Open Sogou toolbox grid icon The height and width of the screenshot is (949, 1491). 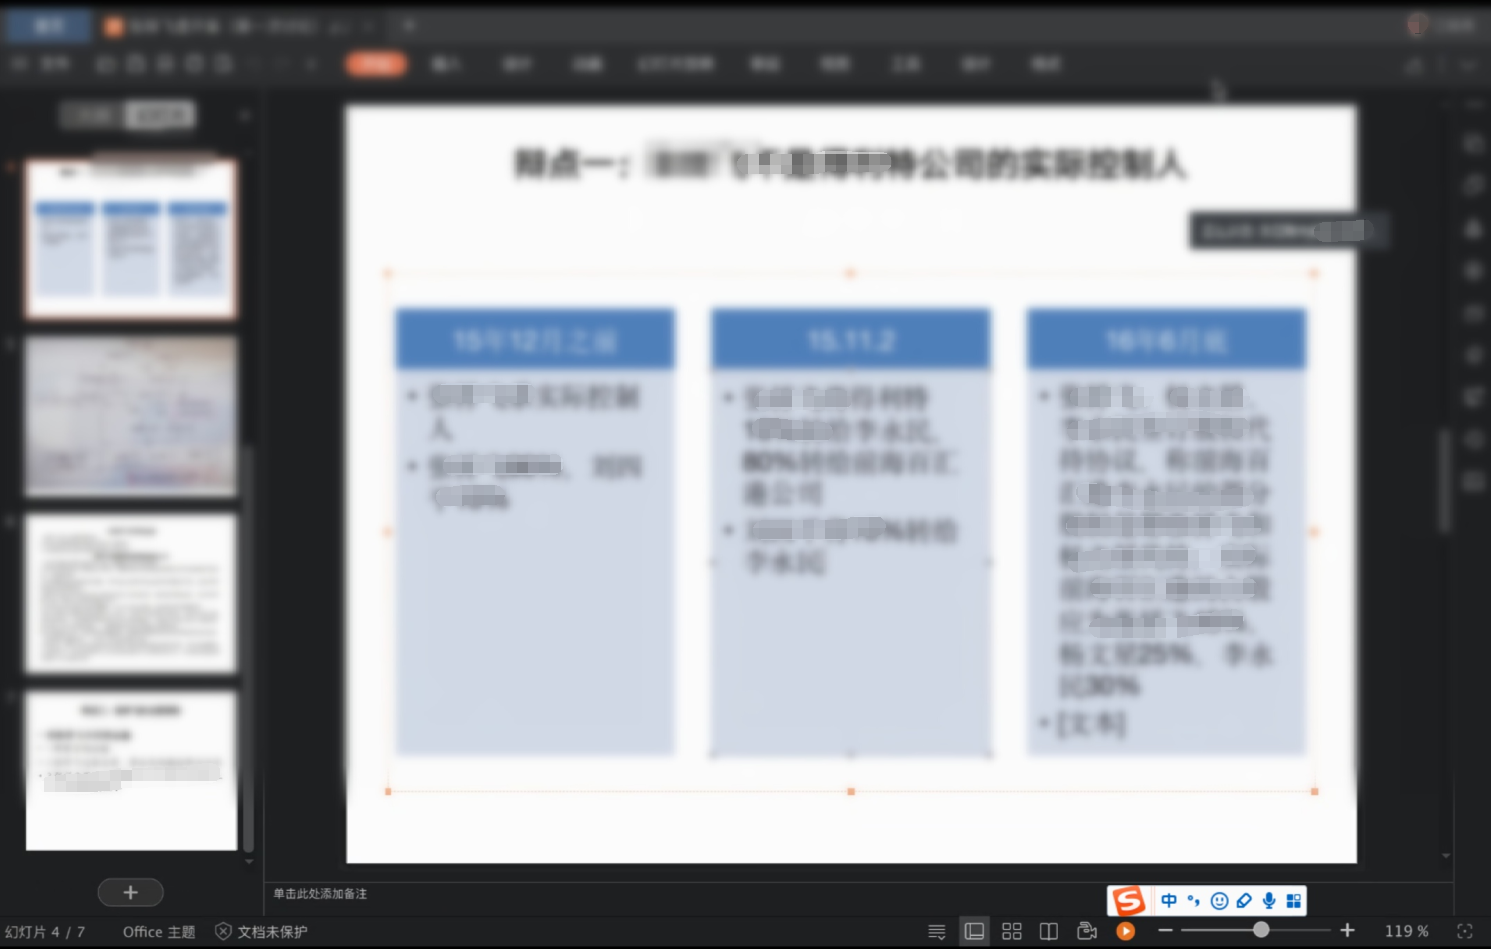1293,901
